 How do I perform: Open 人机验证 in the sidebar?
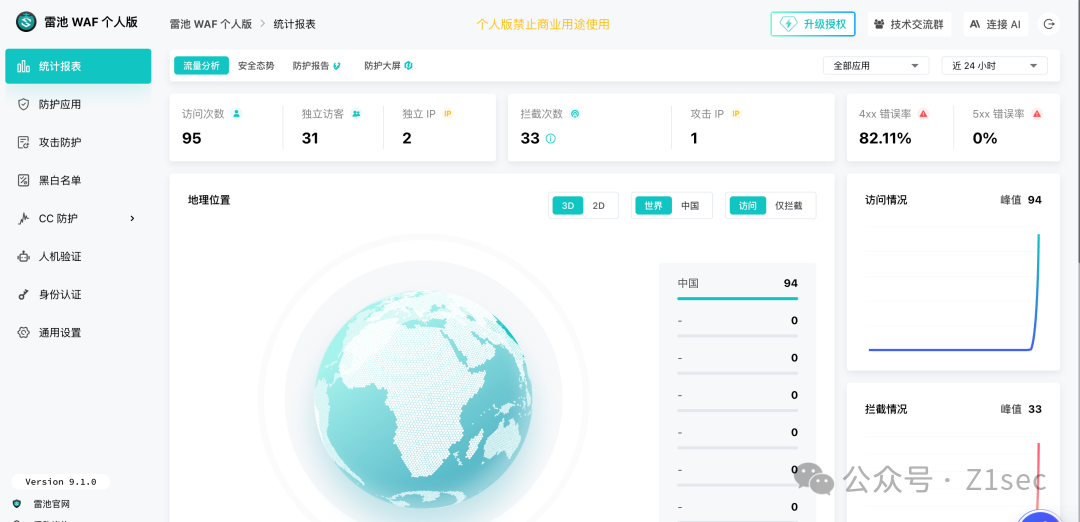point(79,256)
